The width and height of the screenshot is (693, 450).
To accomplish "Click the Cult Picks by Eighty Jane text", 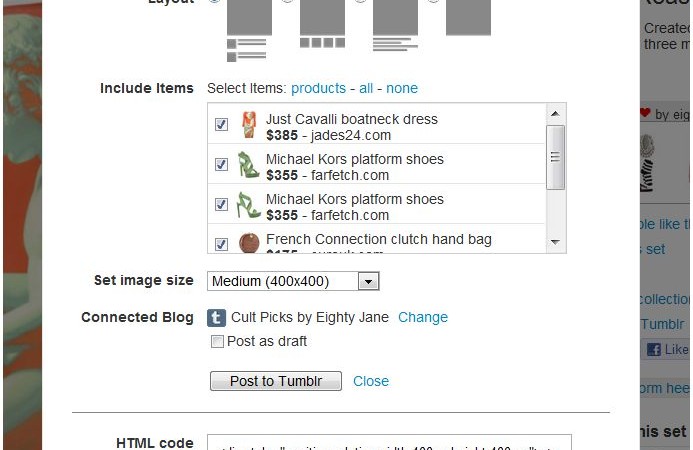I will point(310,317).
